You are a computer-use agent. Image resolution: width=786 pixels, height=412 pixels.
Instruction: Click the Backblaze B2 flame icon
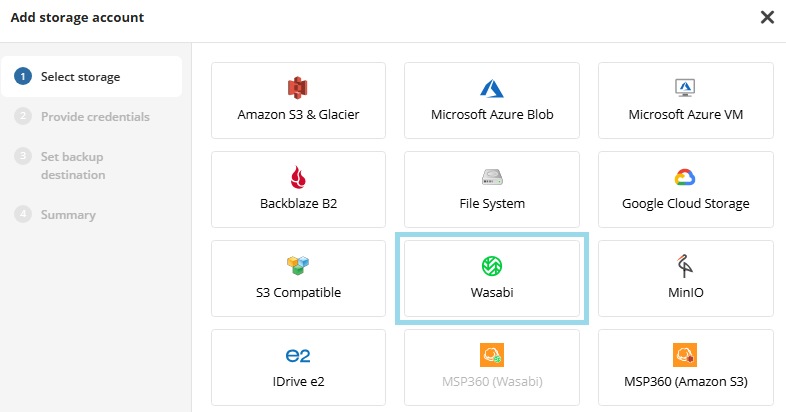coord(298,177)
